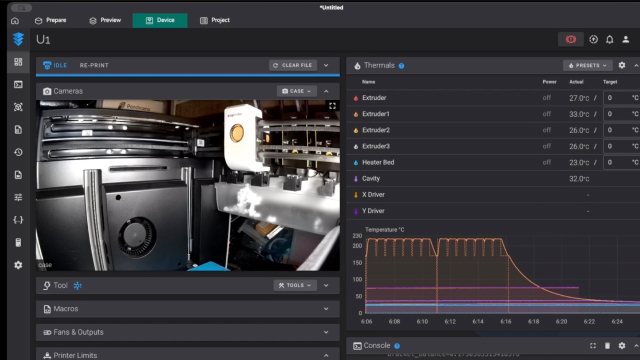The width and height of the screenshot is (640, 360).
Task: Click the CLEAR FILE button
Action: [x=293, y=65]
